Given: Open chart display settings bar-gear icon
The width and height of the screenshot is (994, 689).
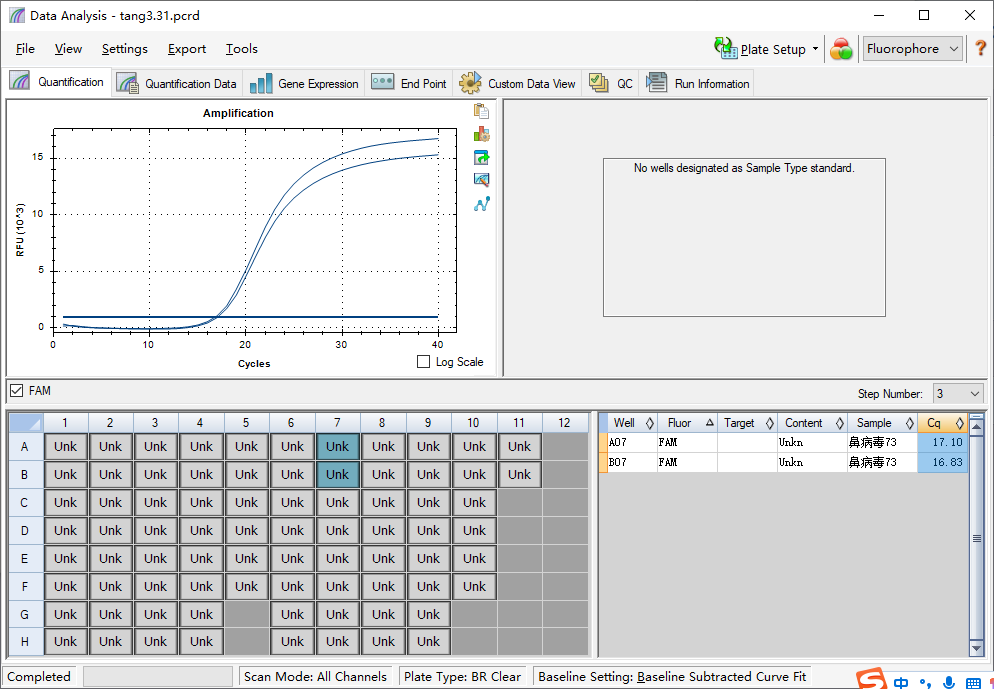Looking at the screenshot, I should [481, 134].
